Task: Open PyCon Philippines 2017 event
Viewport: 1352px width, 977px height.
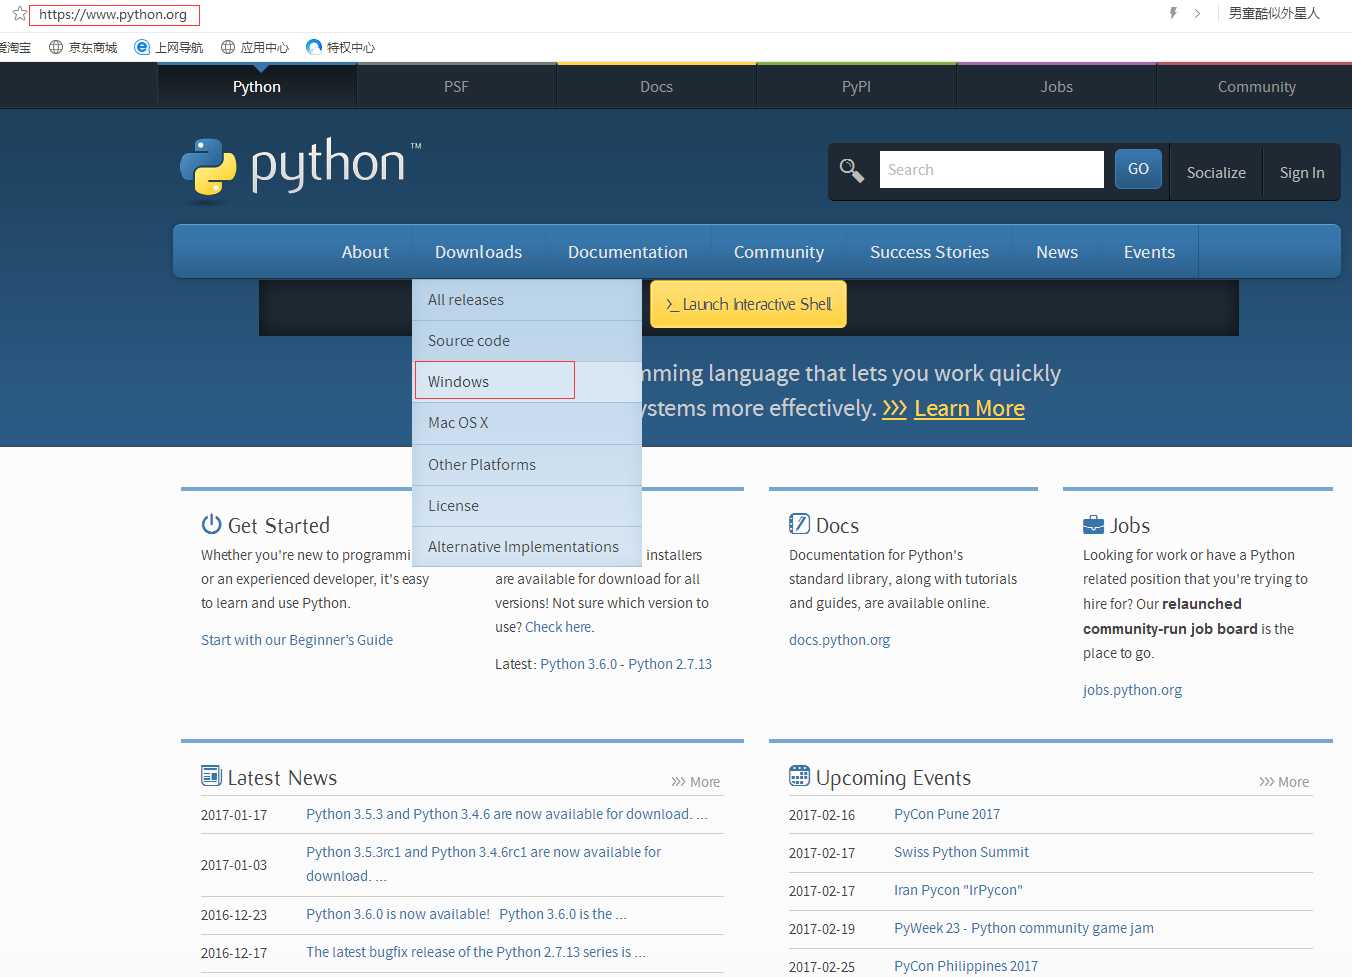Action: [x=966, y=966]
